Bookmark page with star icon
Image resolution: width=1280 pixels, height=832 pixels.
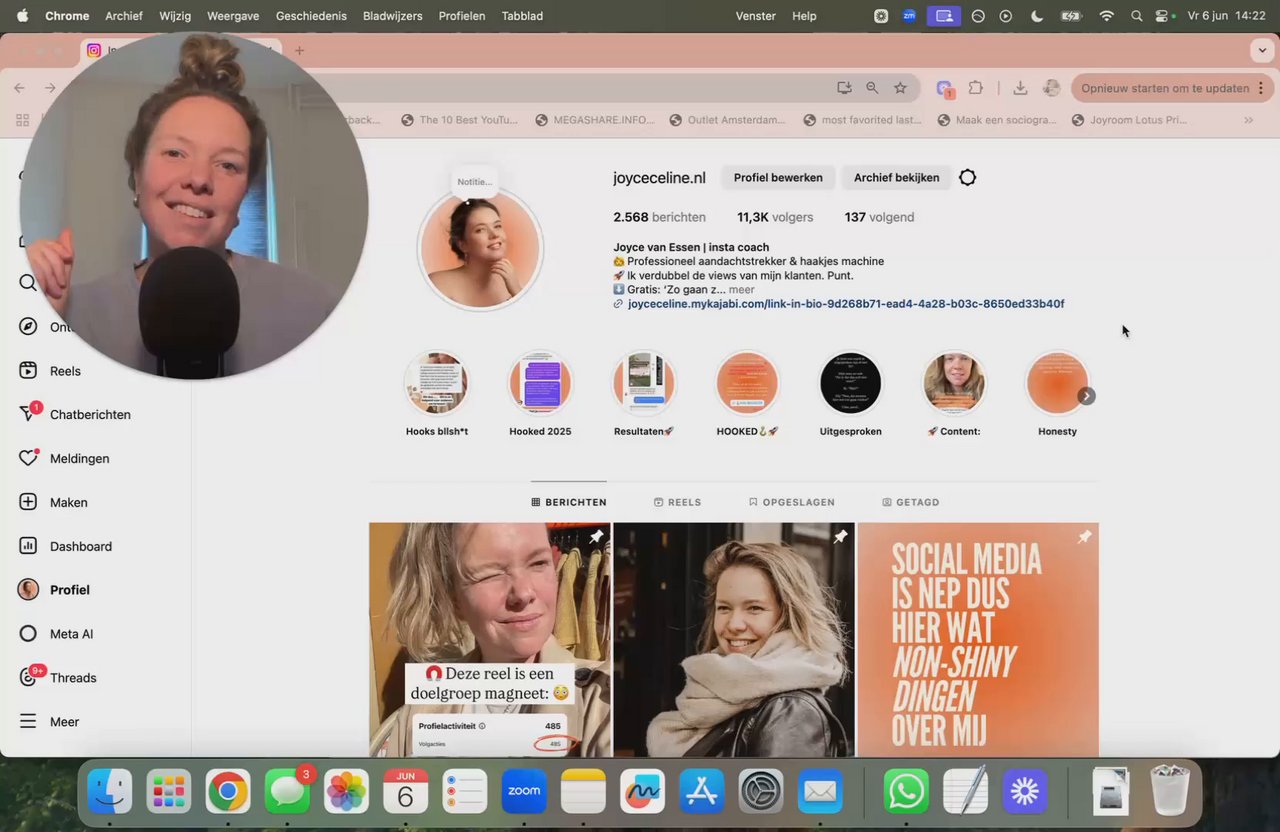click(900, 88)
